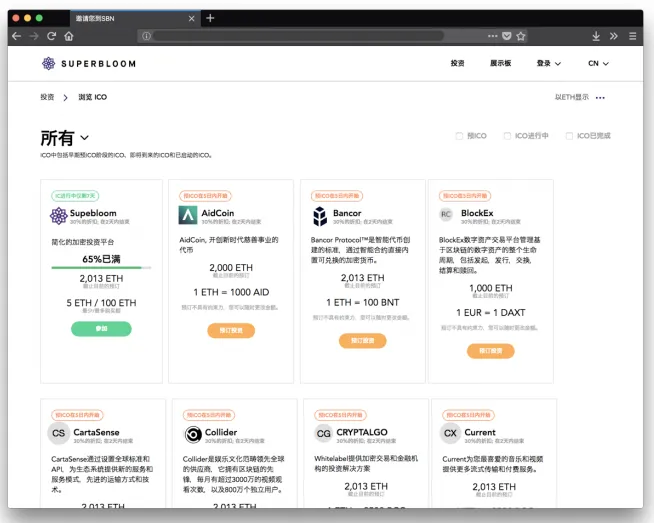Click the CartaSense CS avatar icon
654x523 pixels.
click(x=58, y=433)
